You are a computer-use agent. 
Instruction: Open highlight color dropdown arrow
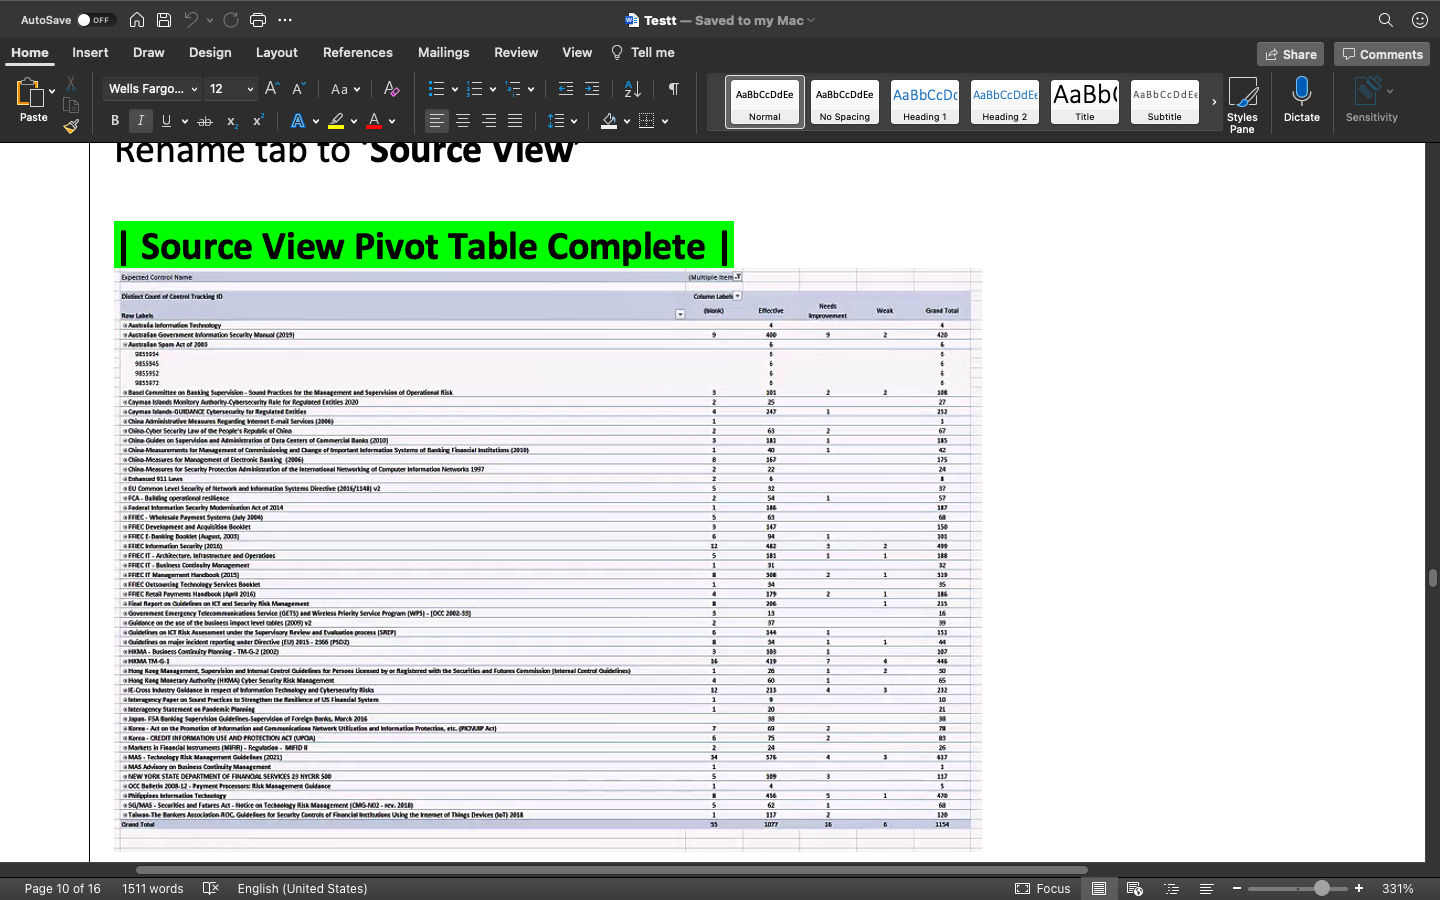pyautogui.click(x=354, y=121)
